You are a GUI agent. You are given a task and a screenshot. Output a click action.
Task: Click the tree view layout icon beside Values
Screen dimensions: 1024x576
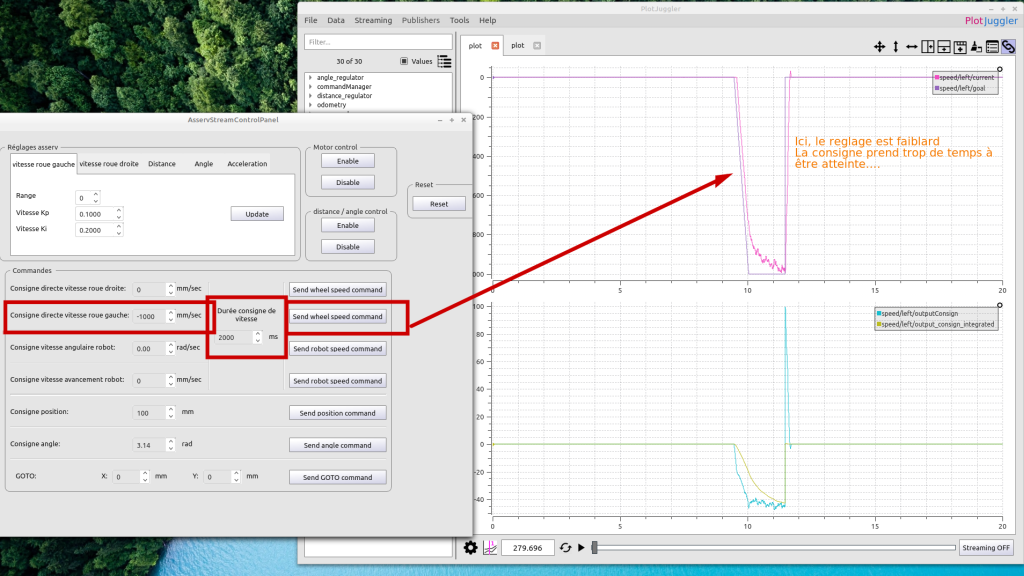[444, 61]
